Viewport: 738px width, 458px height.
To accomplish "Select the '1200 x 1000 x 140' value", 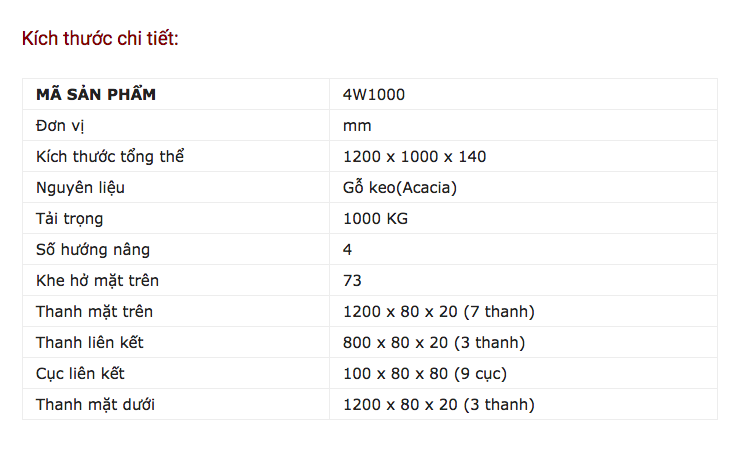I will click(x=414, y=157).
